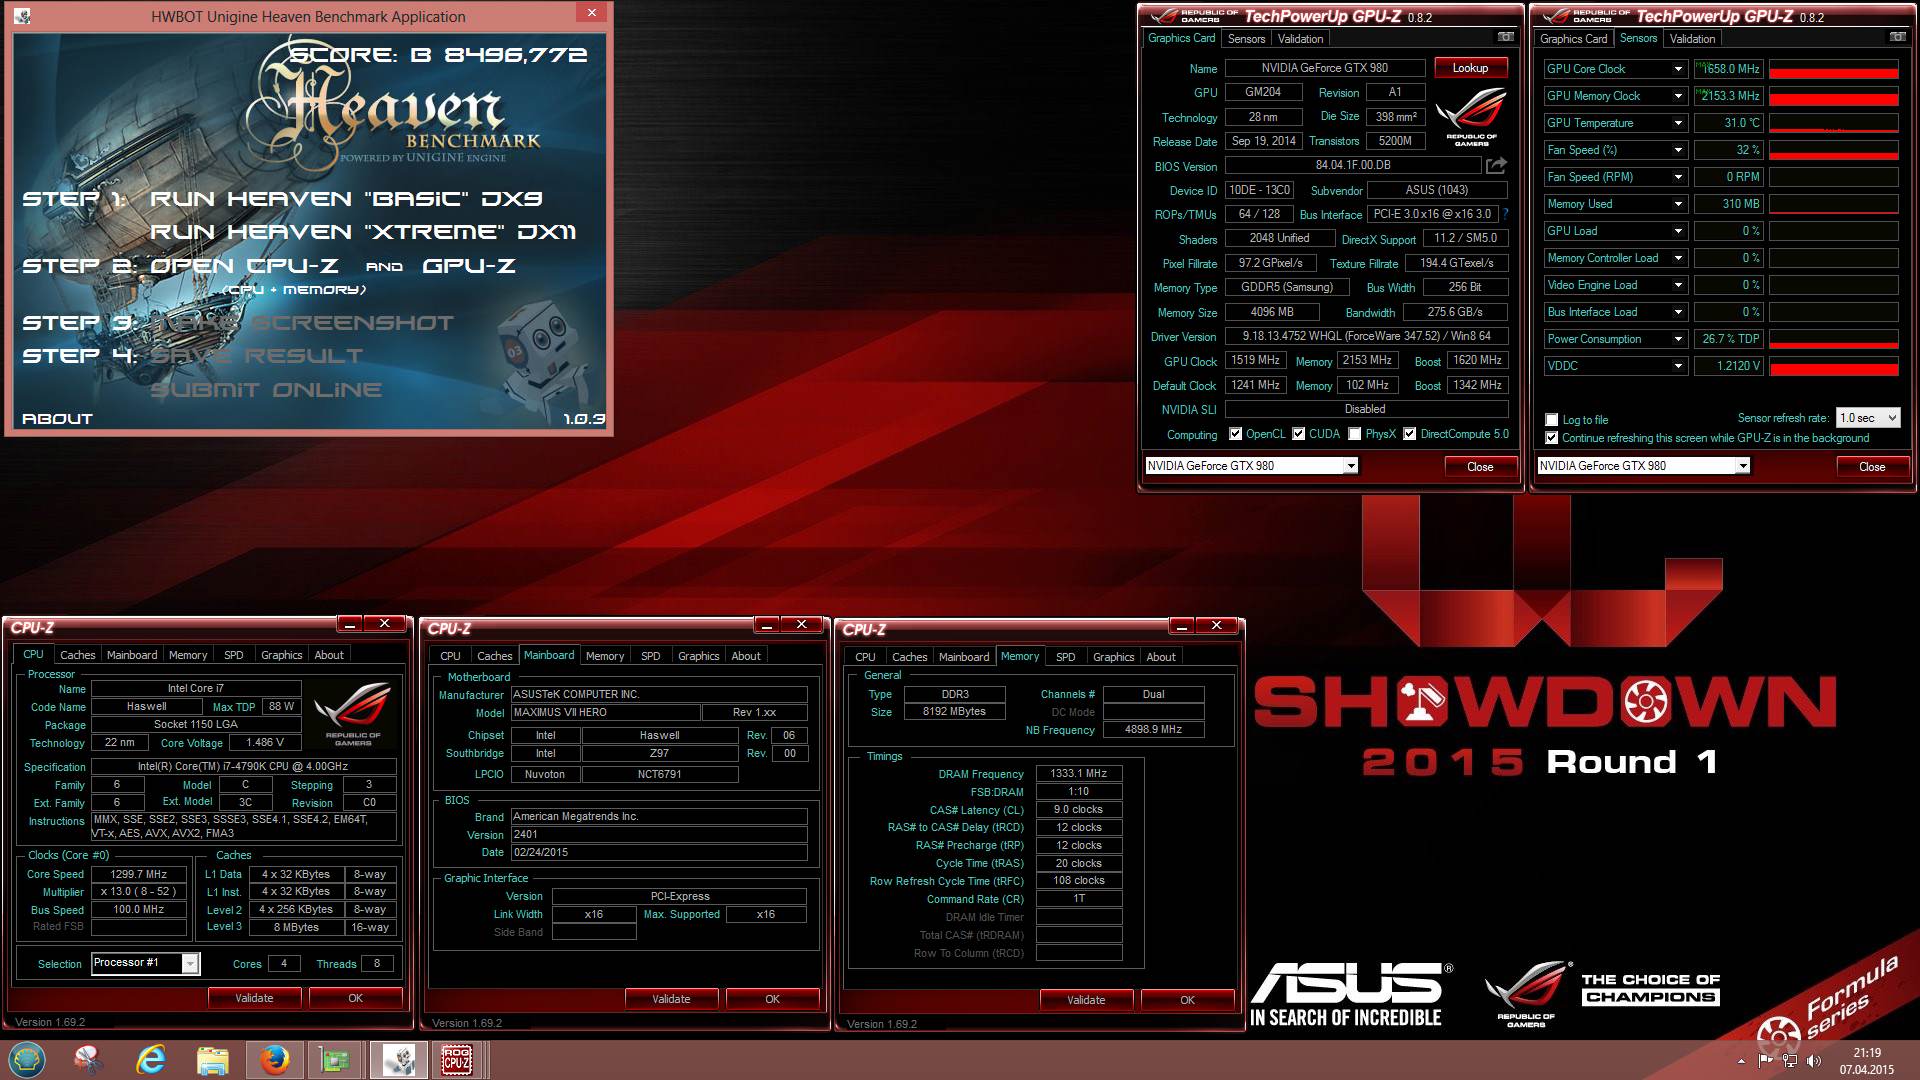Toggle the DirectCompute 5.0 checkbox
The width and height of the screenshot is (1920, 1080).
pos(1409,434)
